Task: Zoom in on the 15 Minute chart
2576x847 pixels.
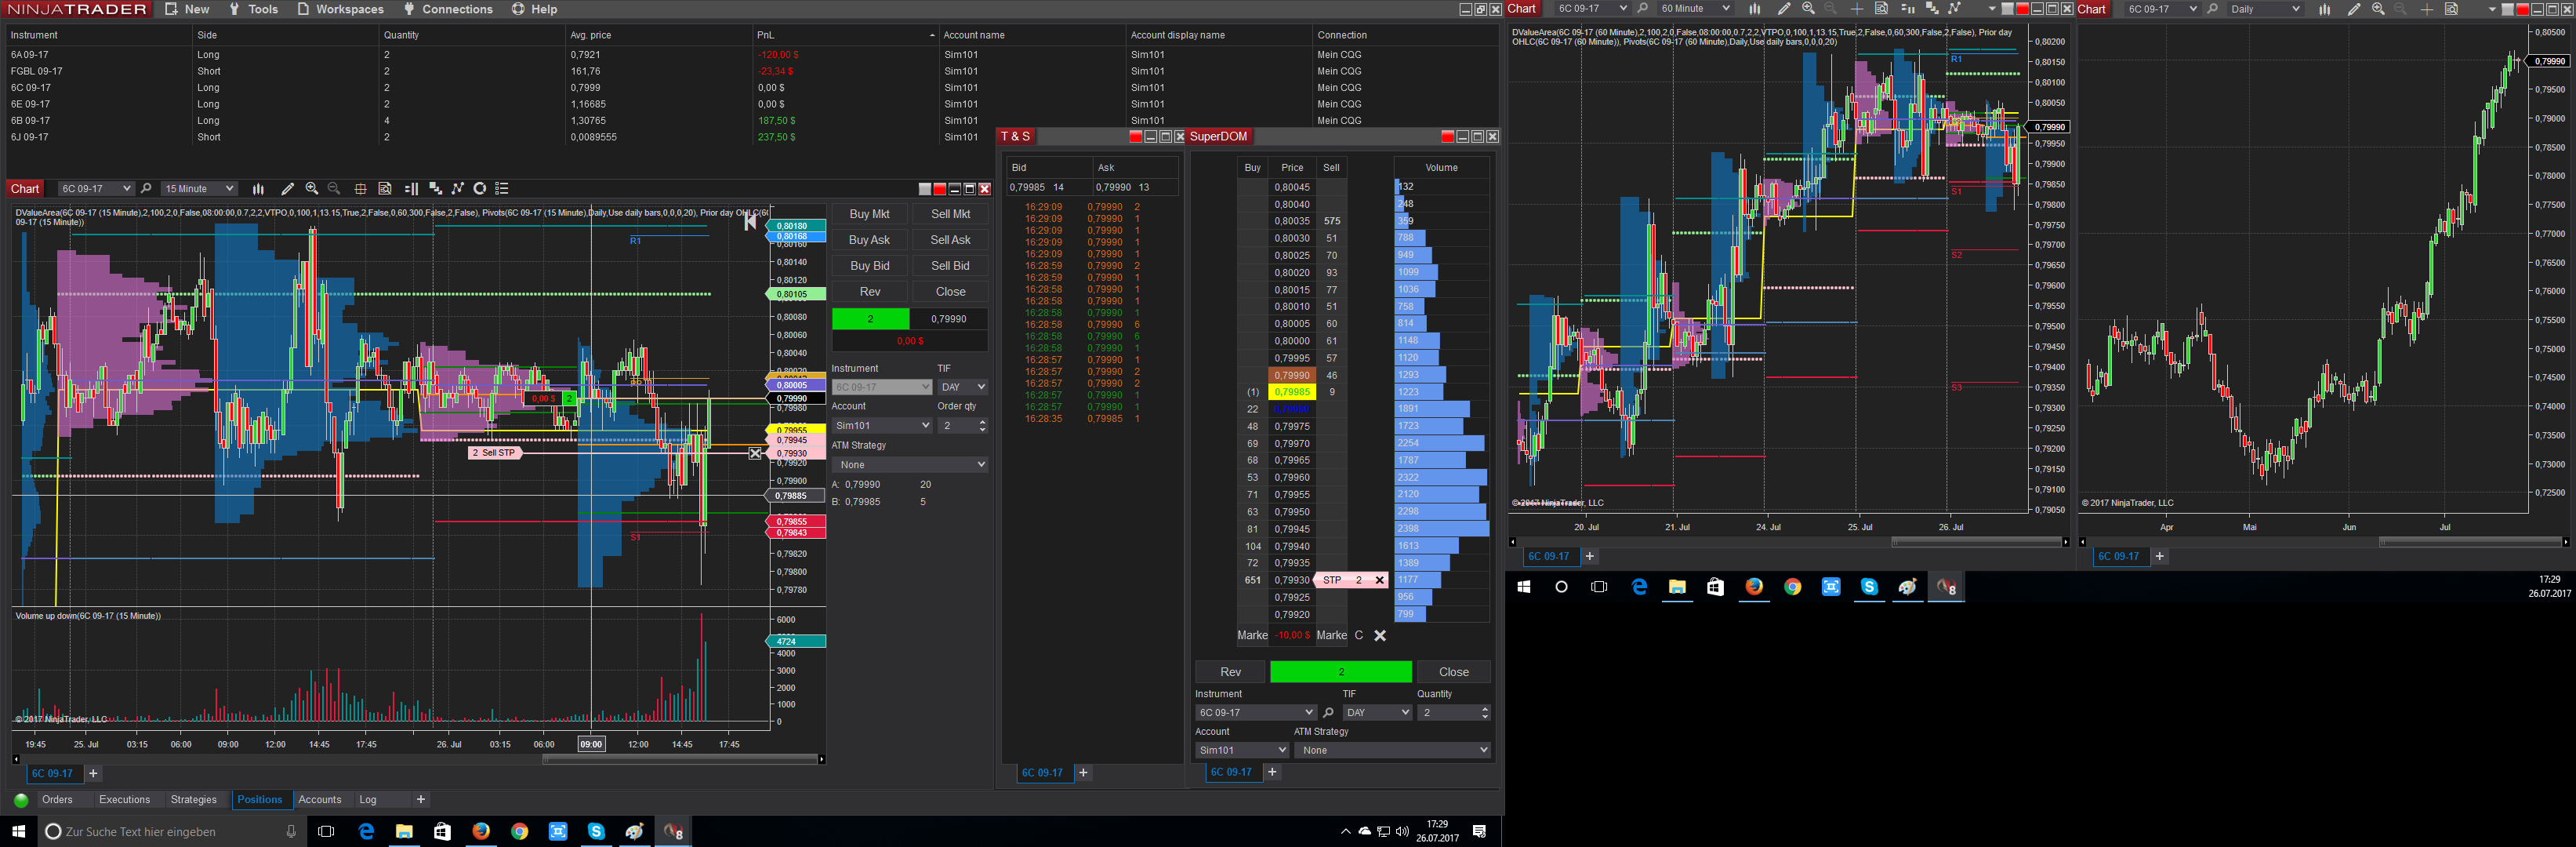Action: coord(312,189)
